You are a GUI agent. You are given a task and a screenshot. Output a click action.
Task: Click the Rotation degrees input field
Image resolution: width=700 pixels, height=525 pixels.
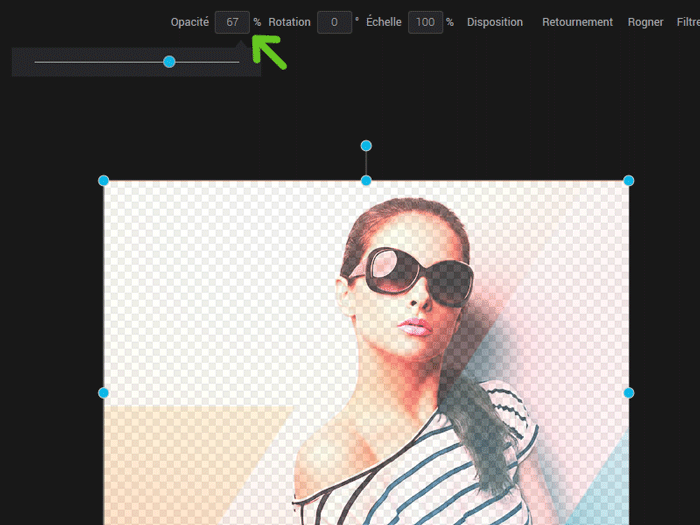click(x=334, y=22)
